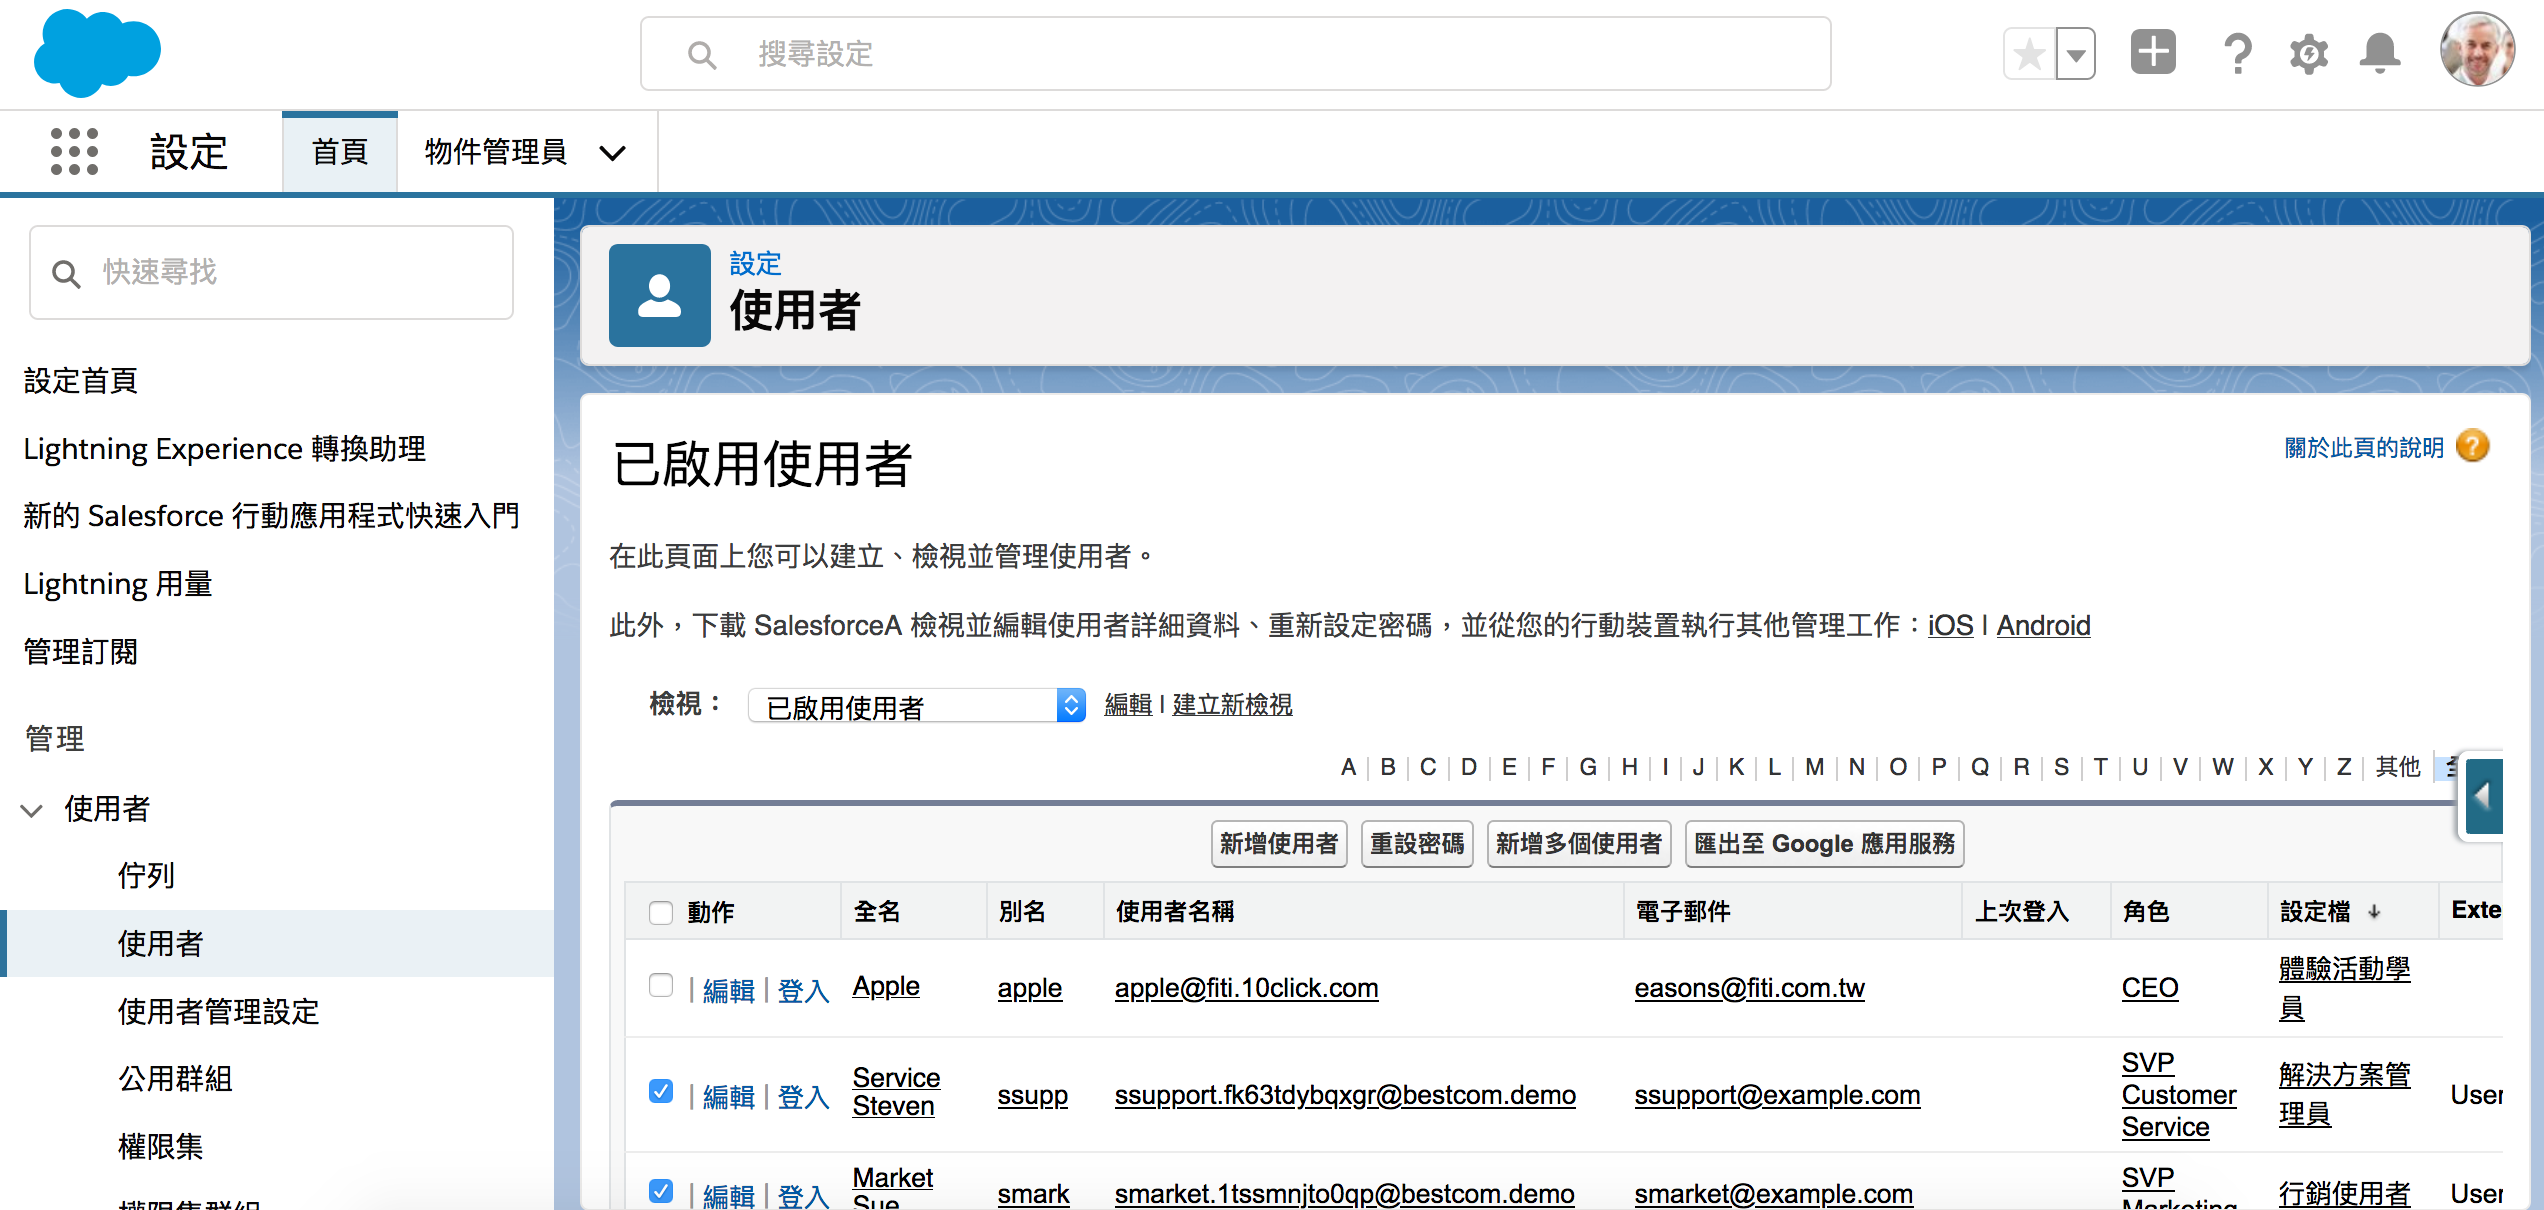Open the favorites list dropdown arrow
Screen dimensions: 2544x1210
[2076, 54]
